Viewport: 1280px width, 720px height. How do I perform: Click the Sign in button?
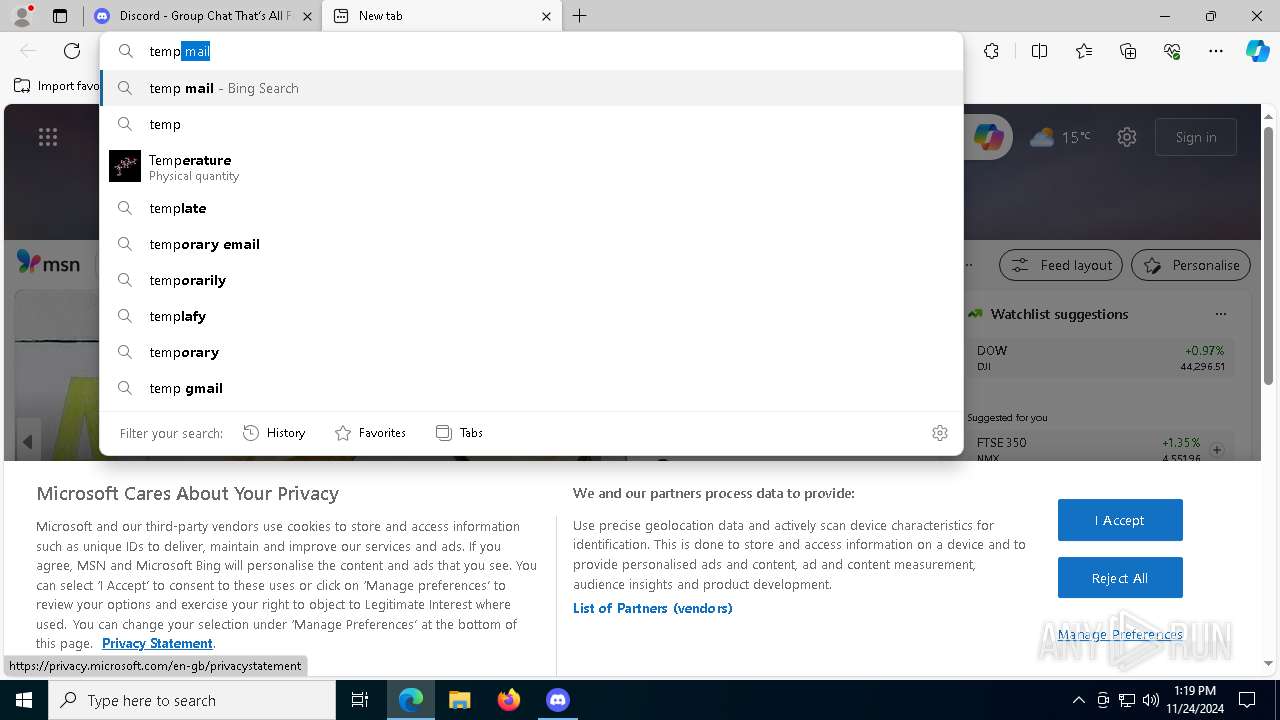[1196, 137]
